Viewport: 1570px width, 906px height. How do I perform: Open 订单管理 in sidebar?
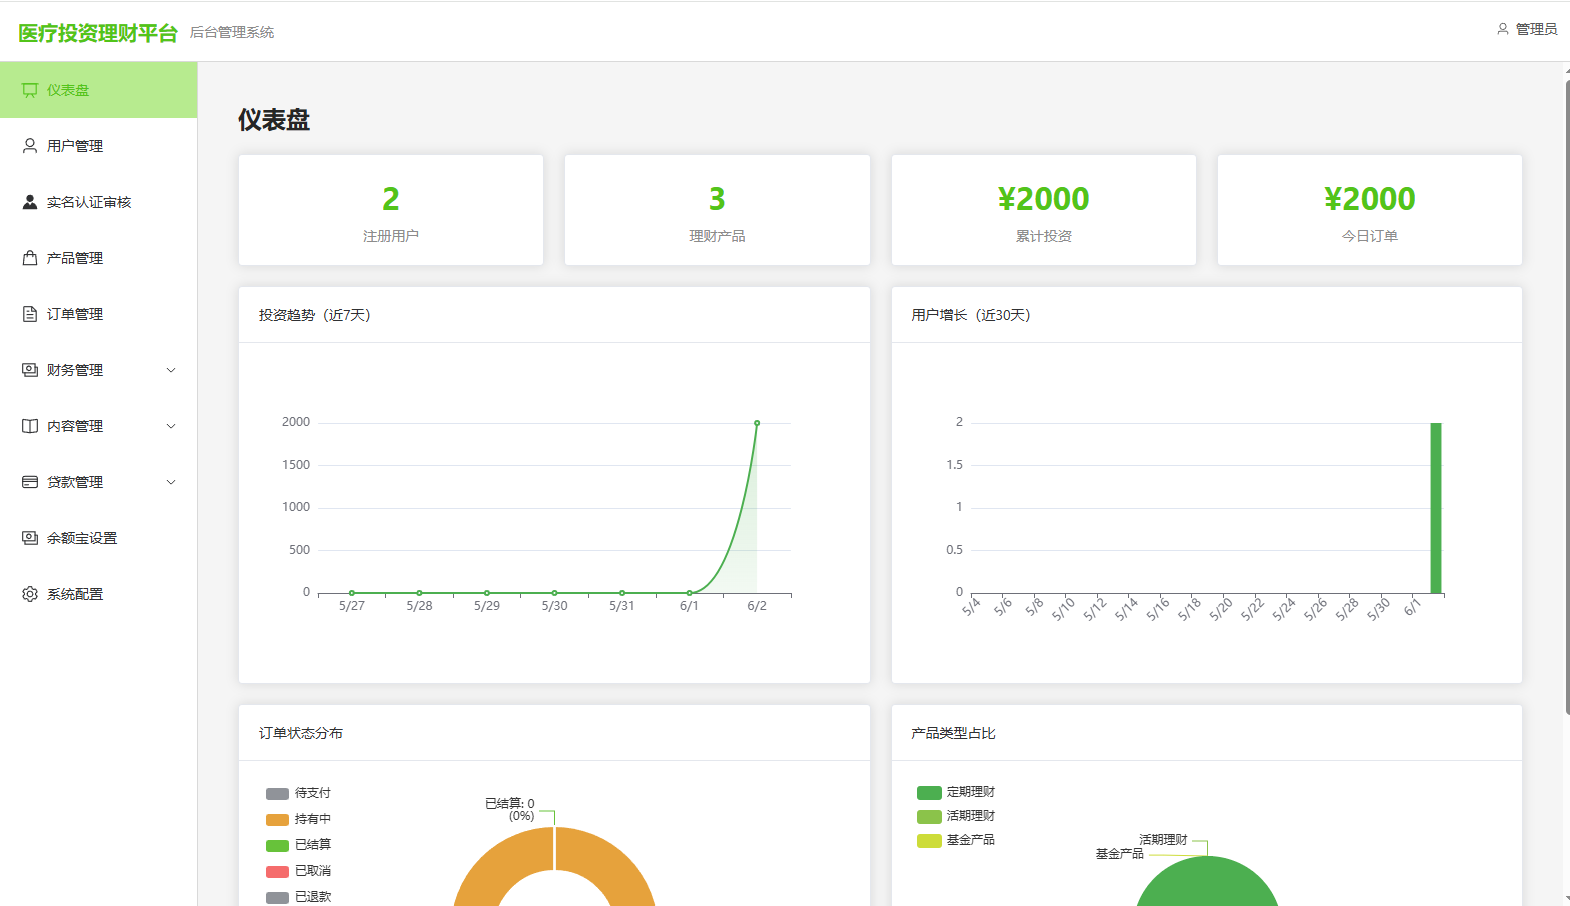[x=99, y=314]
